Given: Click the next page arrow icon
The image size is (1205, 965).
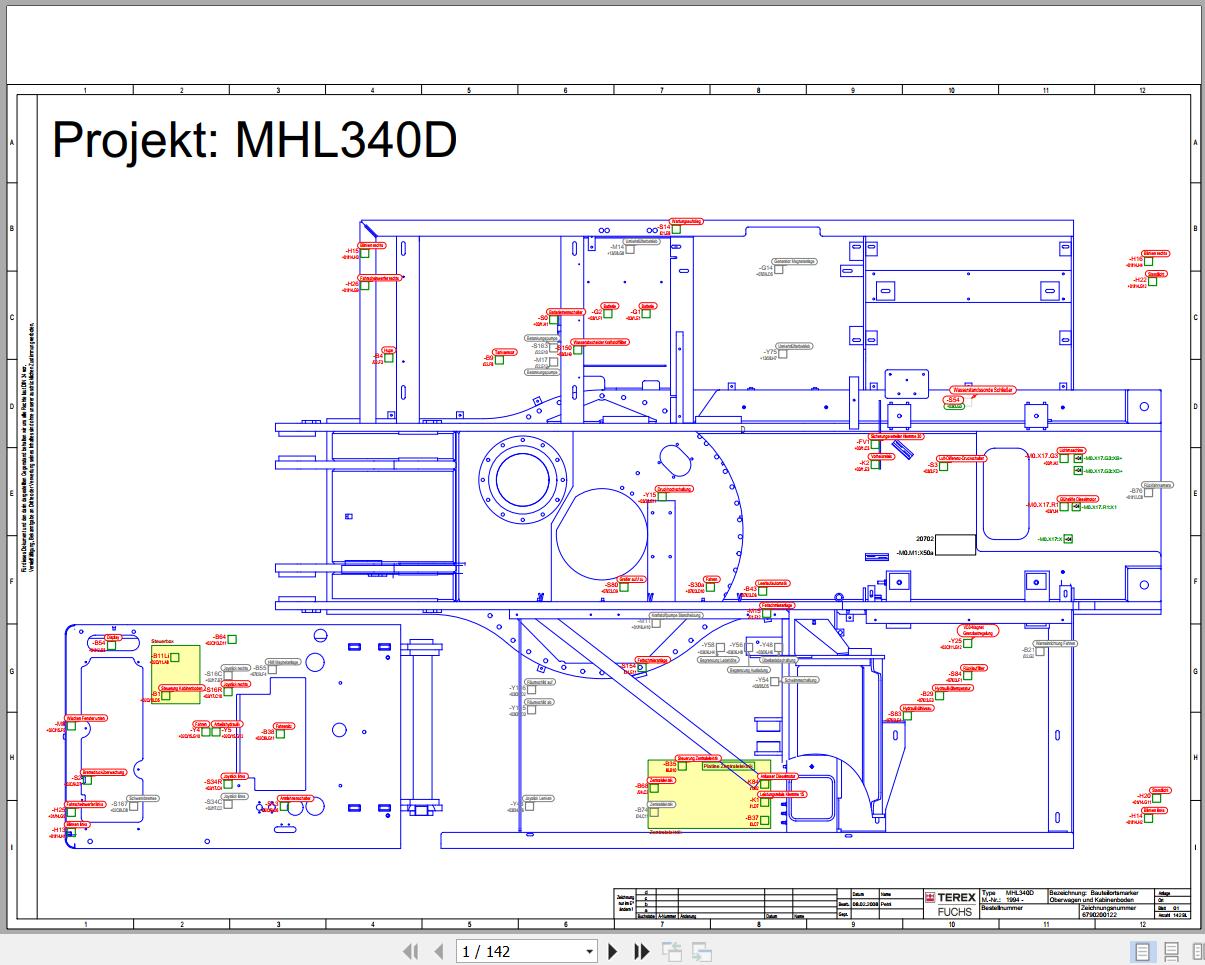Looking at the screenshot, I should pos(613,951).
